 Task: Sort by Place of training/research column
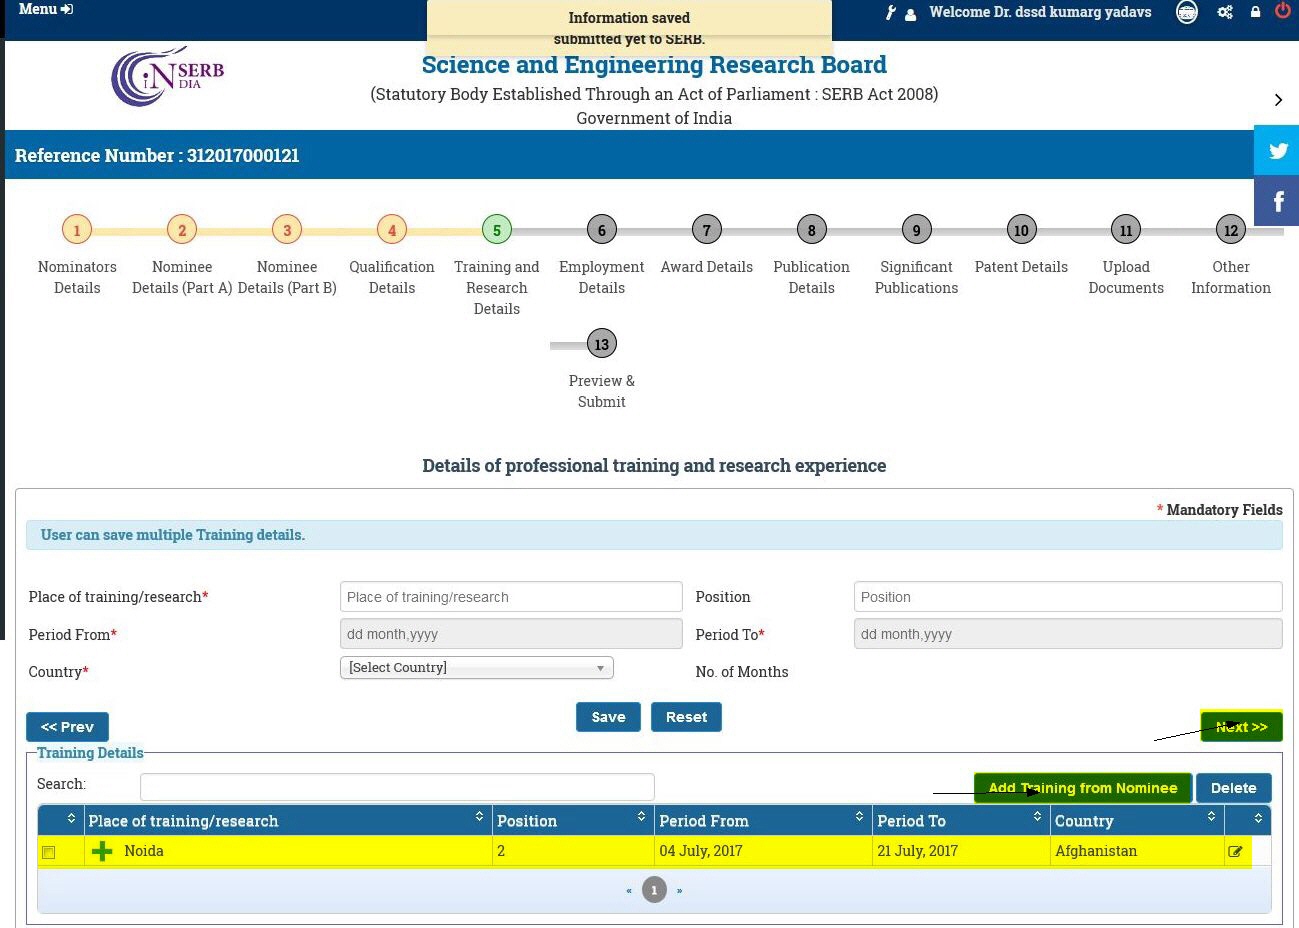coord(288,821)
